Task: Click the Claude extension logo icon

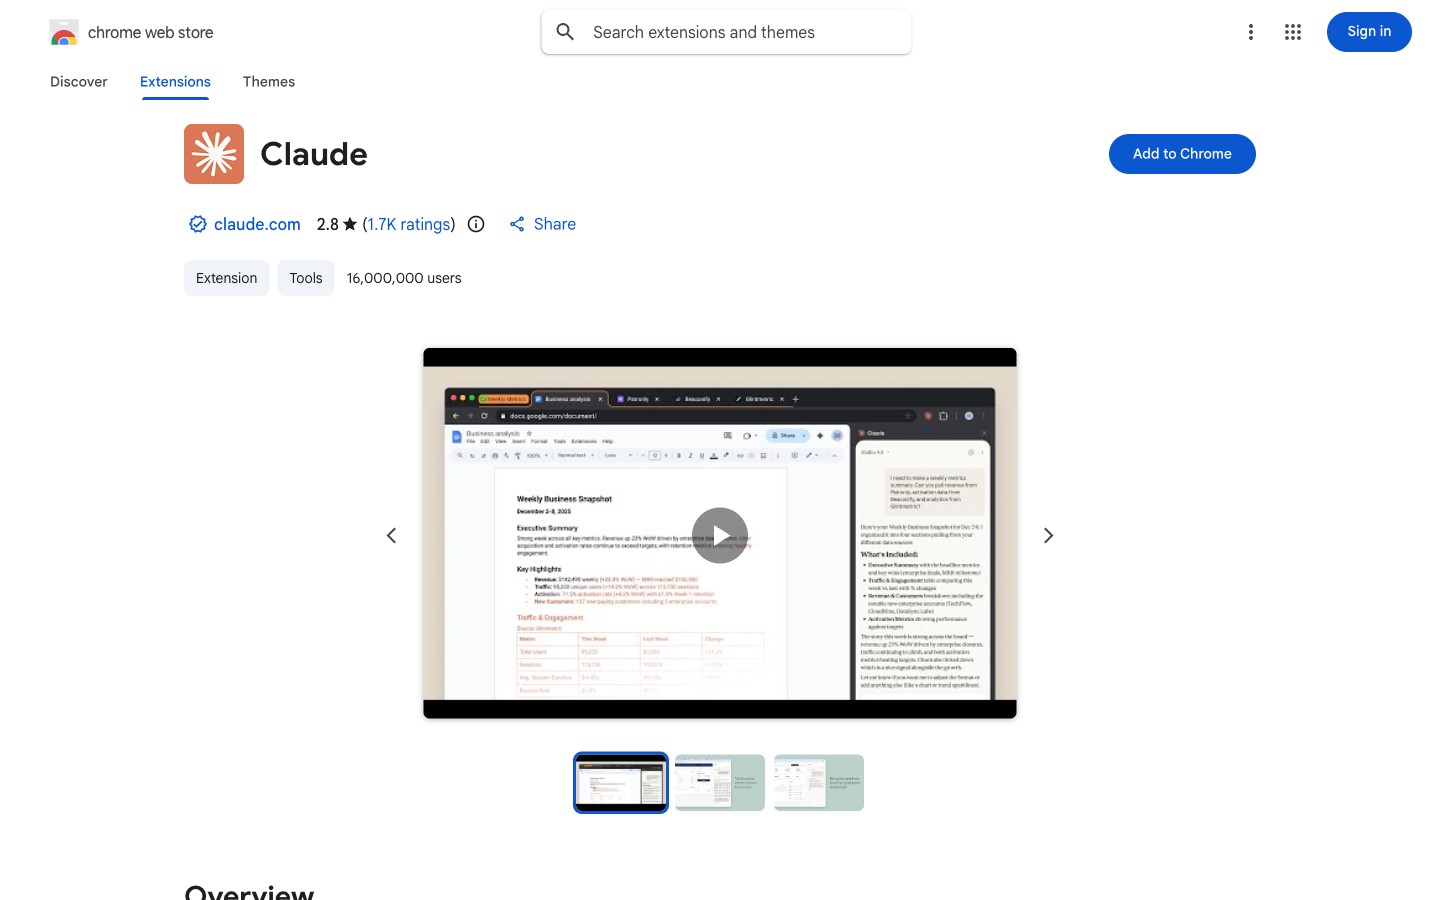Action: pyautogui.click(x=214, y=154)
